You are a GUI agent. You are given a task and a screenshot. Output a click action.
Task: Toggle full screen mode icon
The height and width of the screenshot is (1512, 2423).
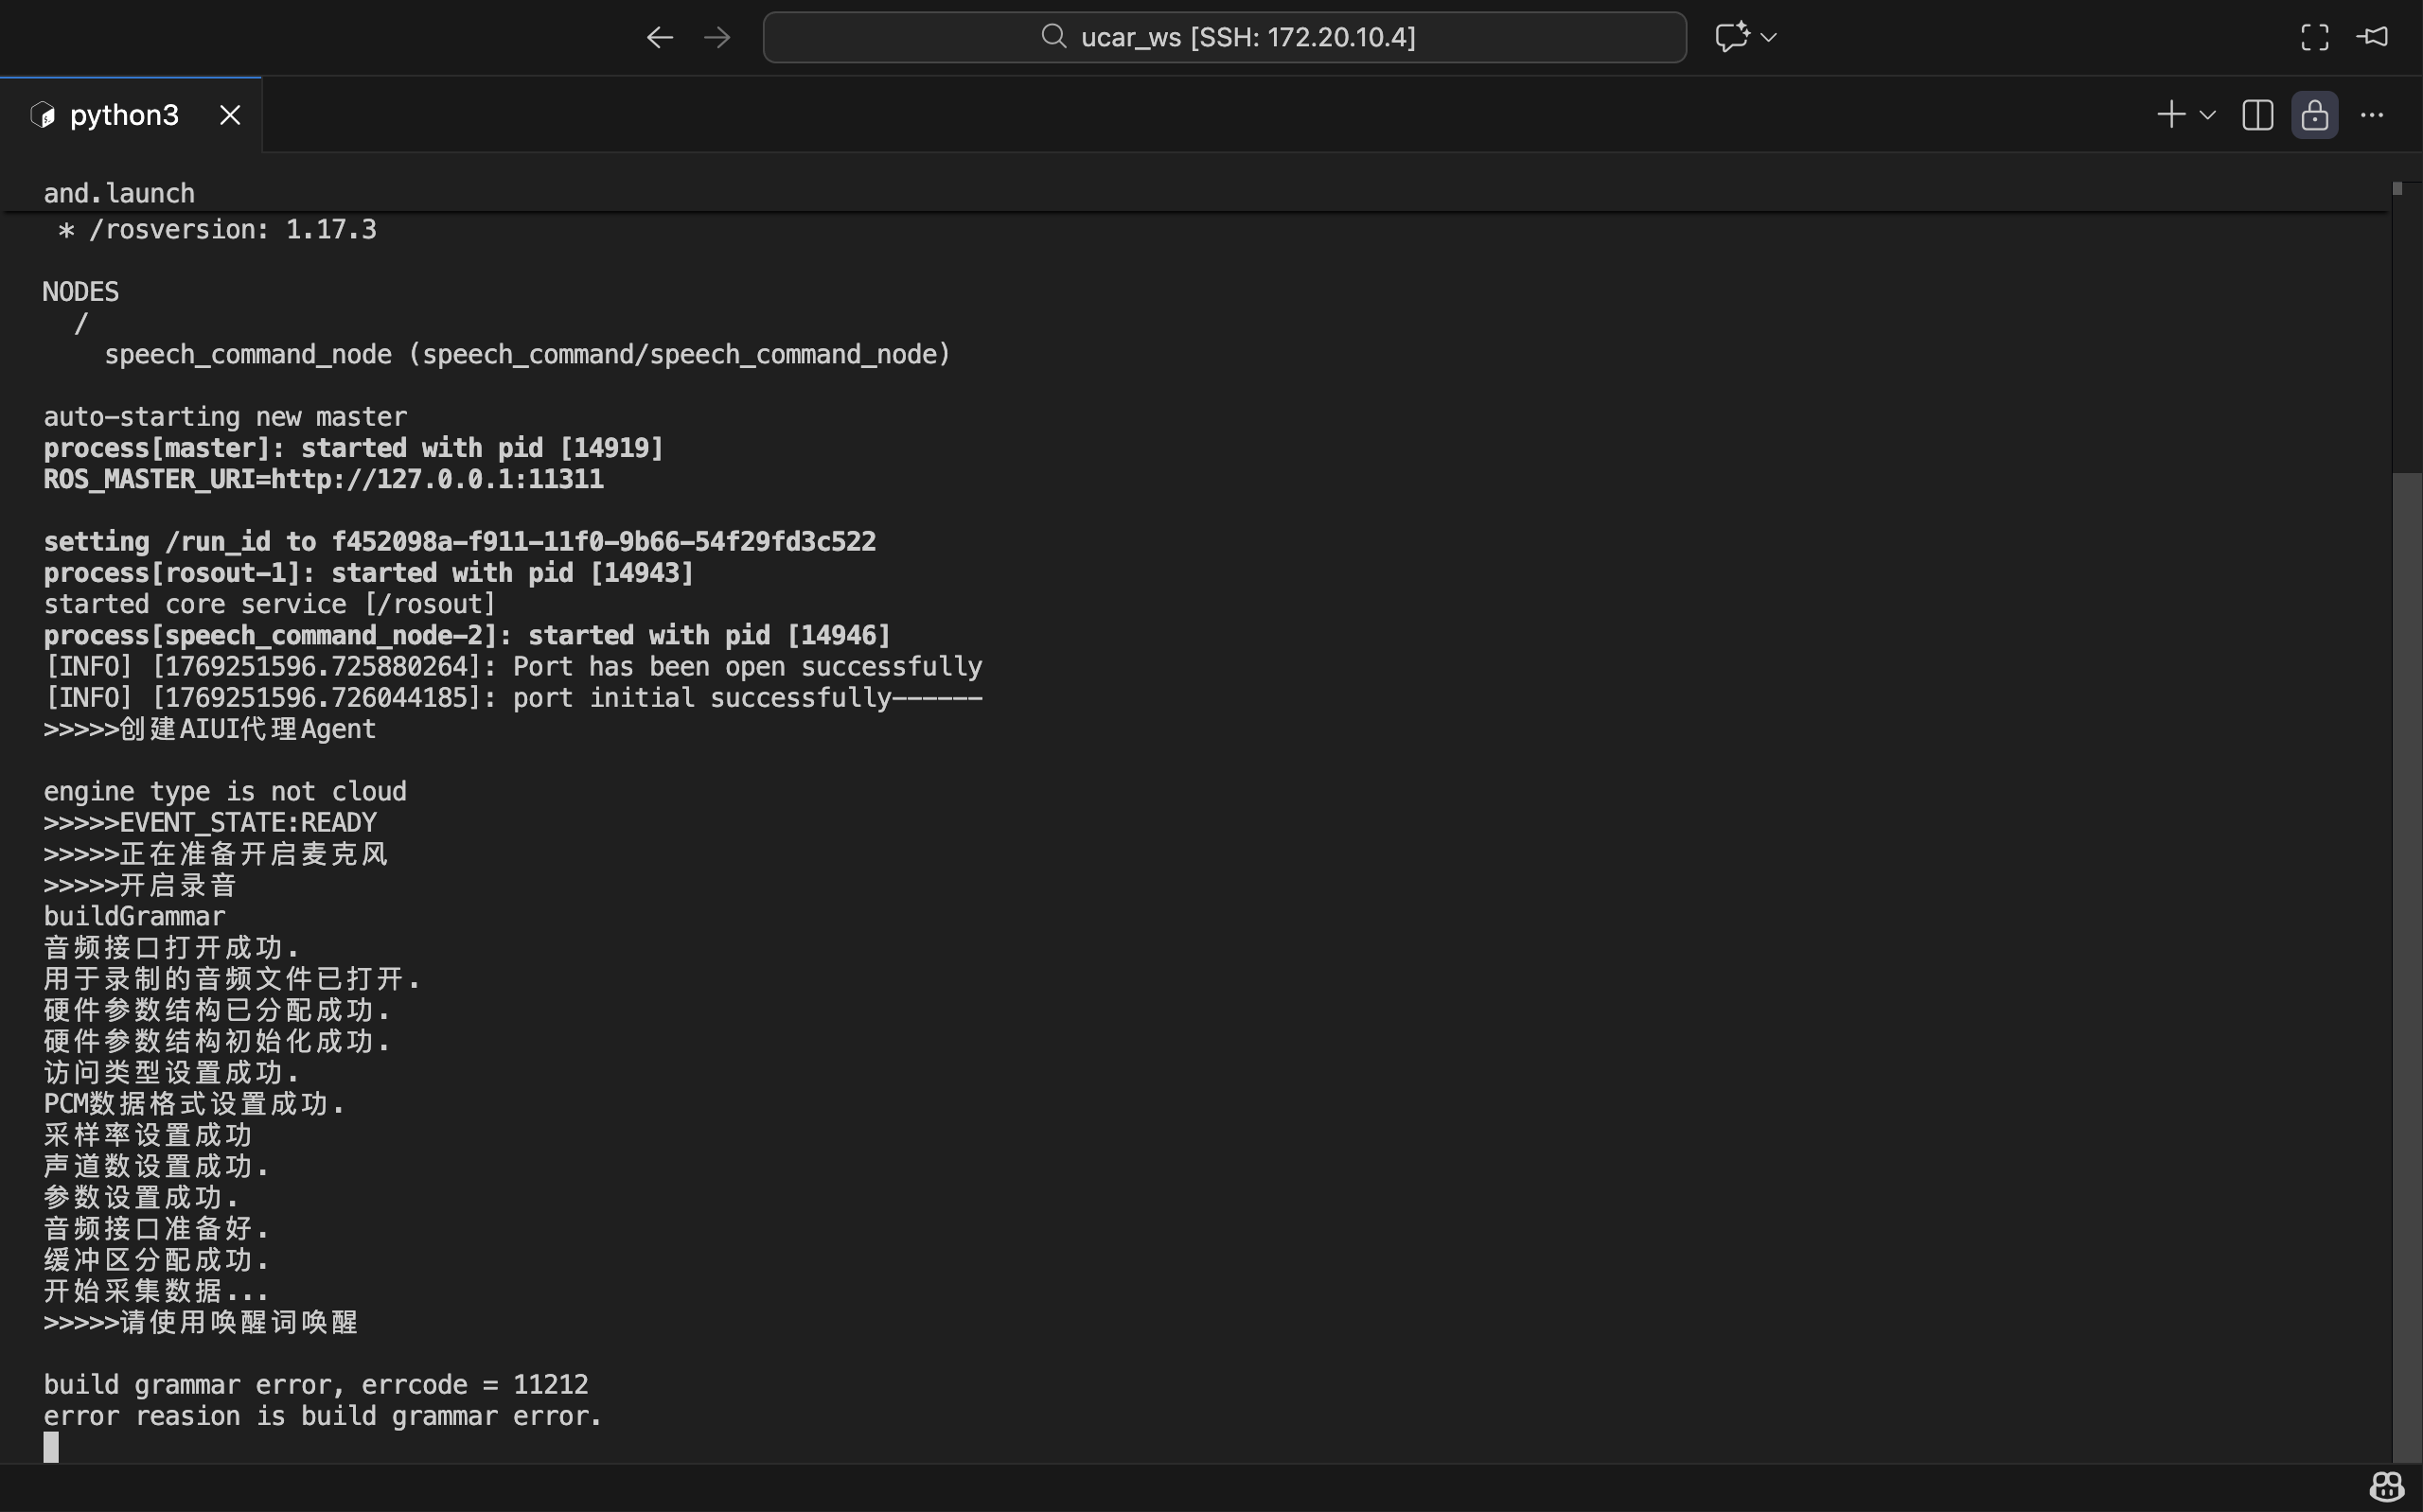point(2314,38)
